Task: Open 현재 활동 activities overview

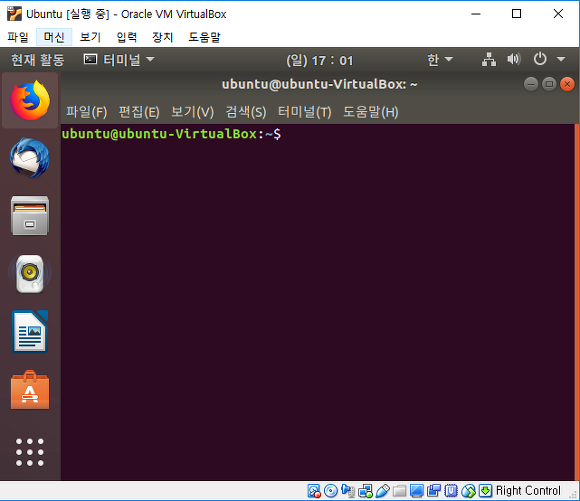Action: [37, 60]
